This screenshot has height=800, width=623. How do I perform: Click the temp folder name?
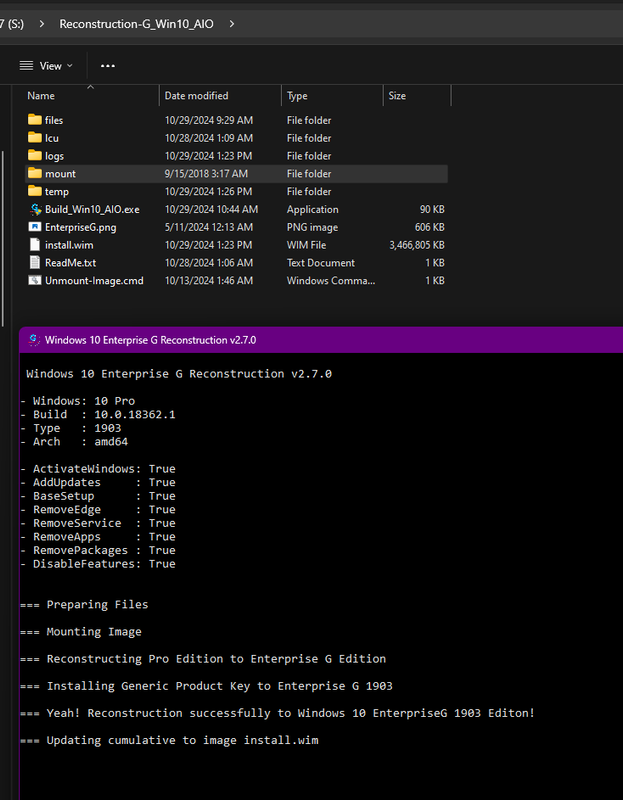(x=57, y=192)
